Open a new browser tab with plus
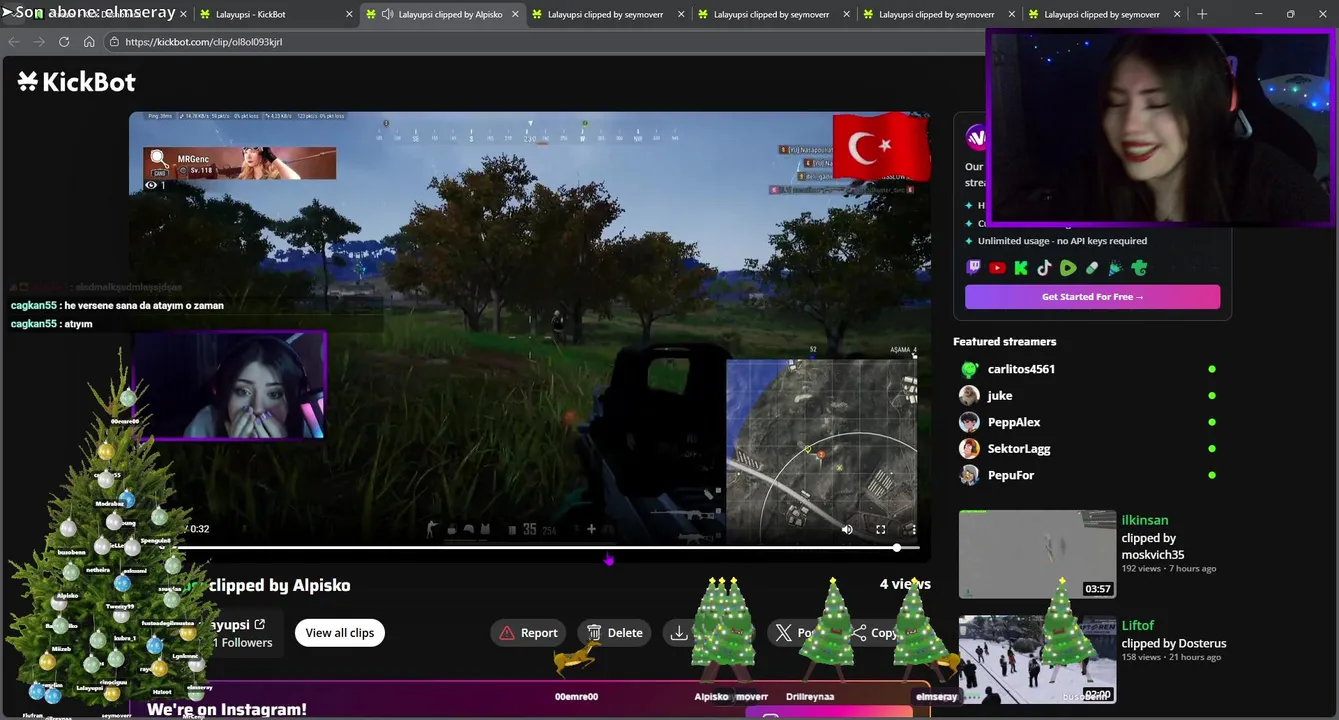This screenshot has width=1339, height=720. [1202, 14]
